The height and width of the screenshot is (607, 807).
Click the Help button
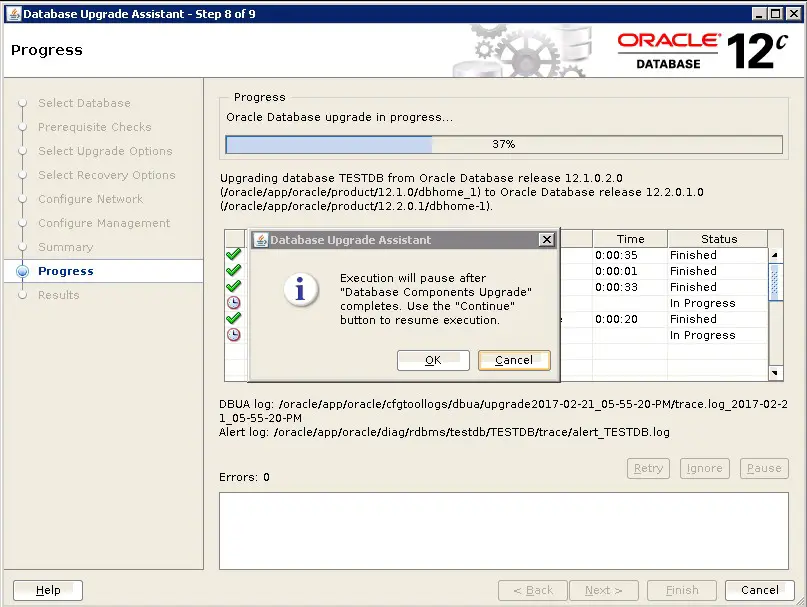48,590
